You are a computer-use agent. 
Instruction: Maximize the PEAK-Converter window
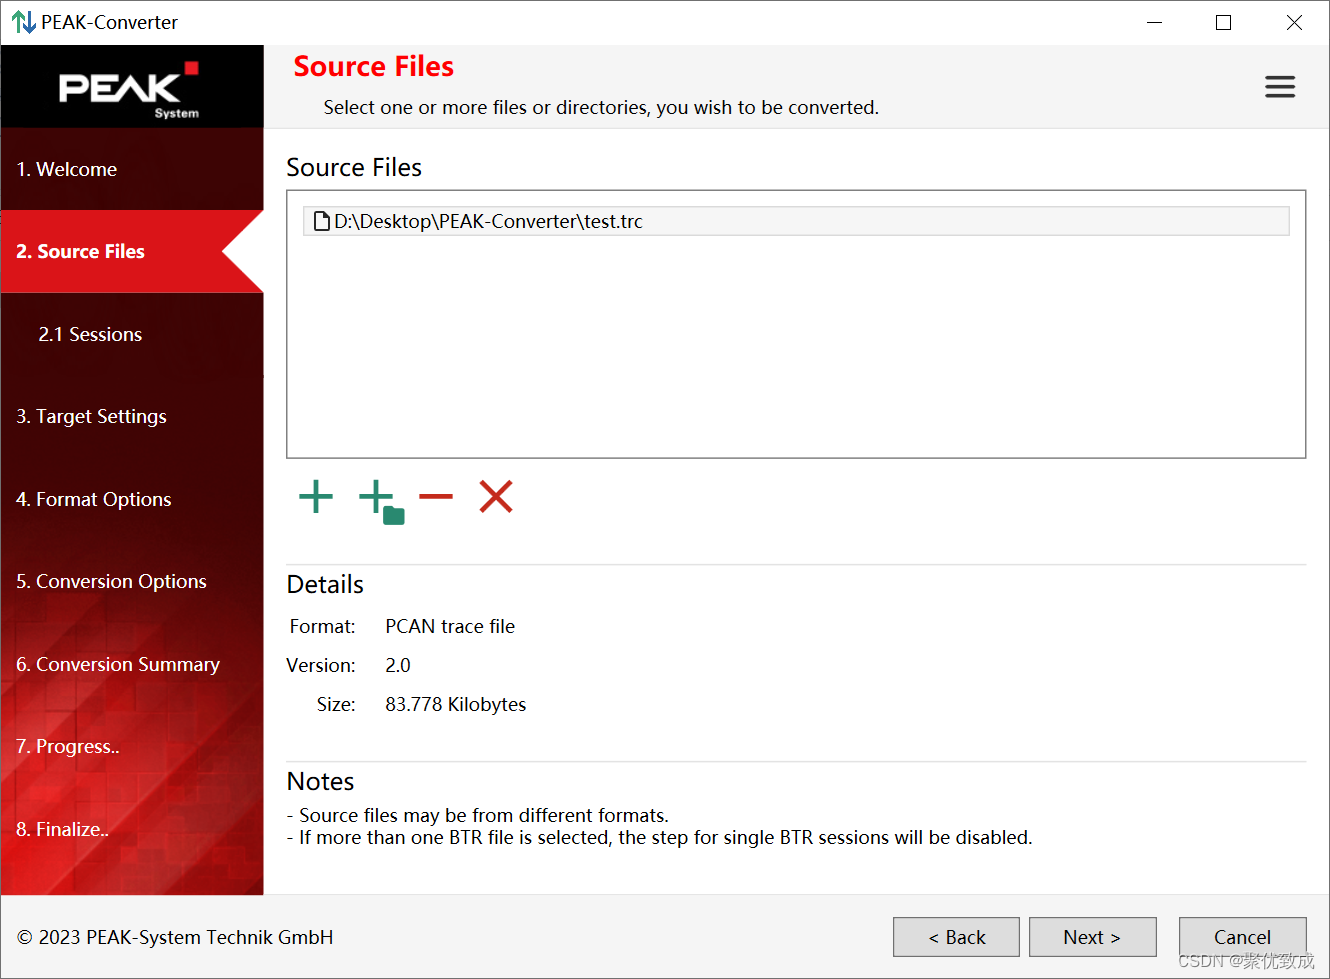click(1223, 22)
